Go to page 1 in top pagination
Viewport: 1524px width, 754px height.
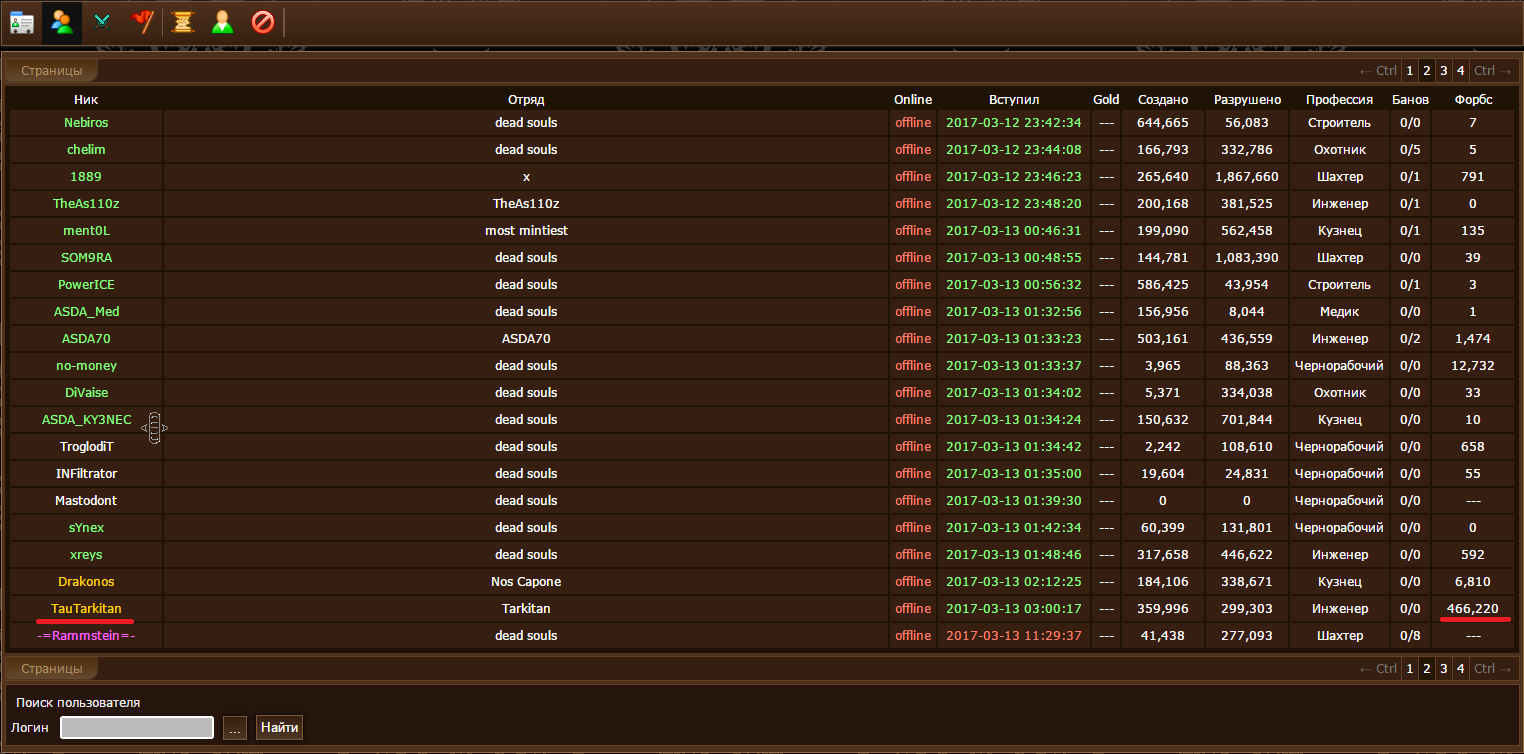pos(1409,71)
